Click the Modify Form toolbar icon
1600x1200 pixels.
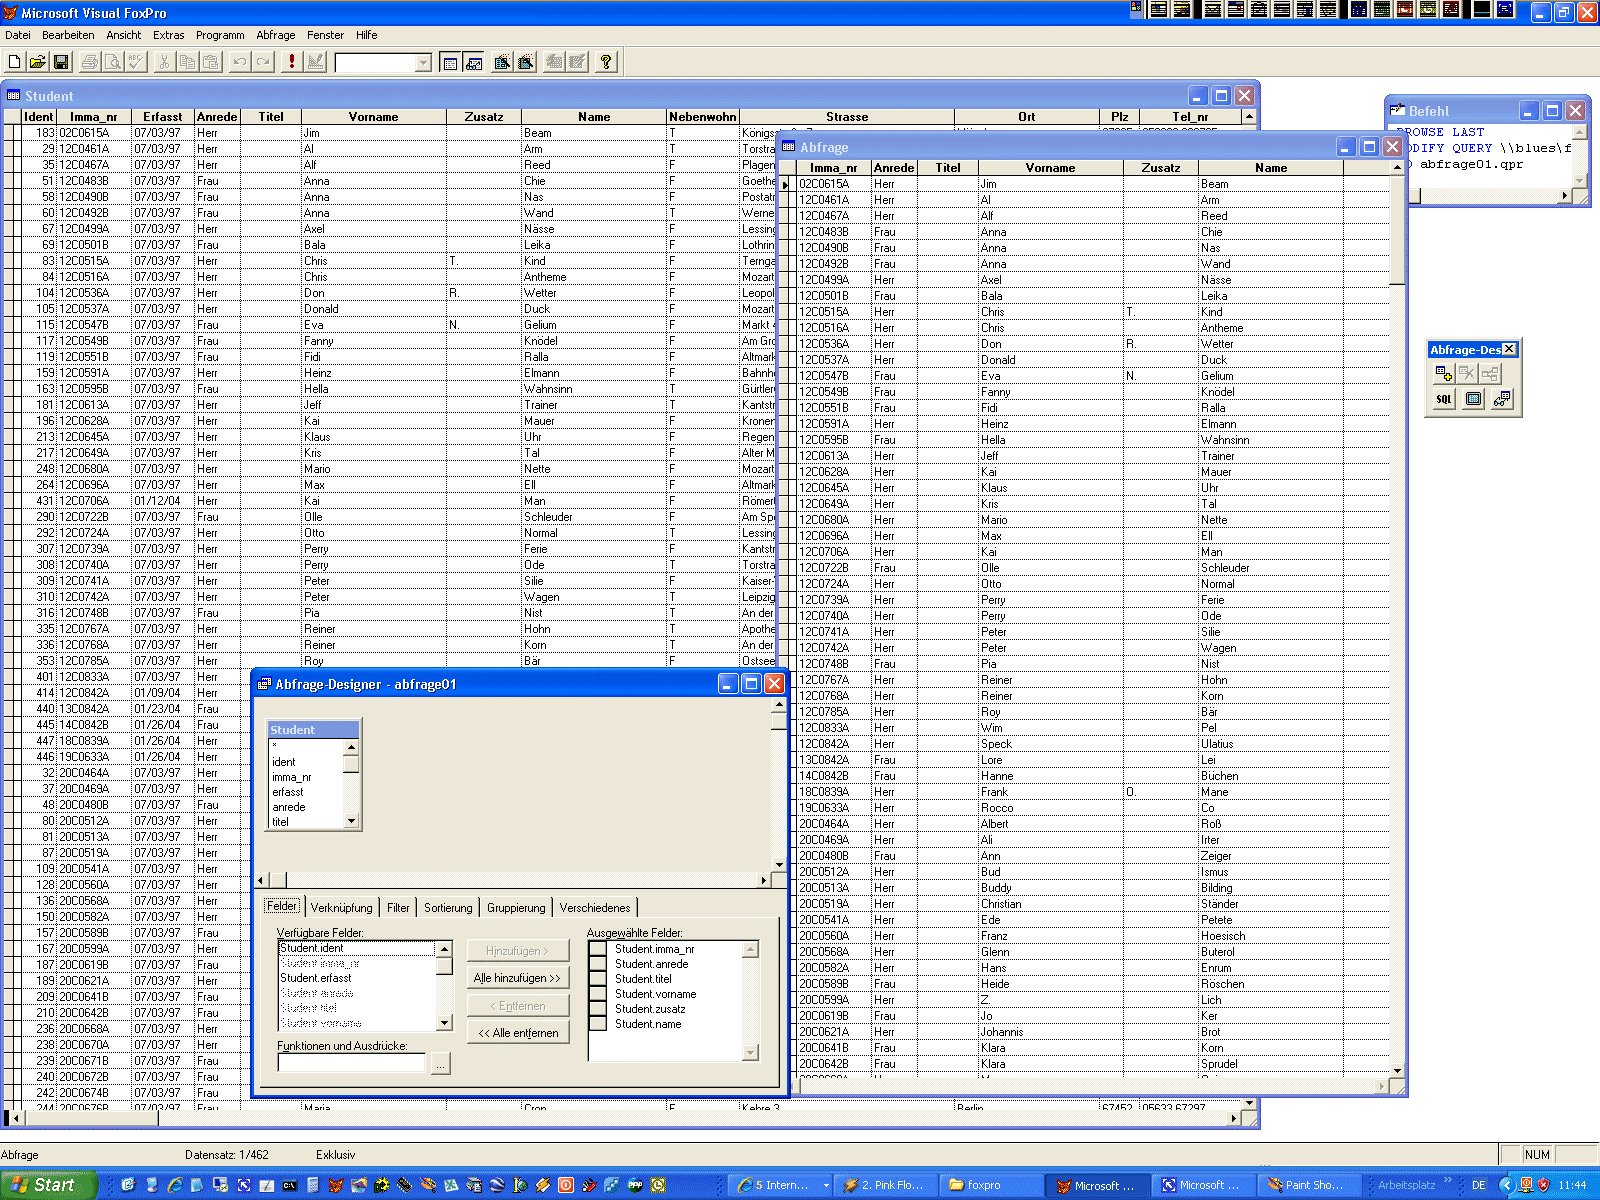click(x=315, y=62)
